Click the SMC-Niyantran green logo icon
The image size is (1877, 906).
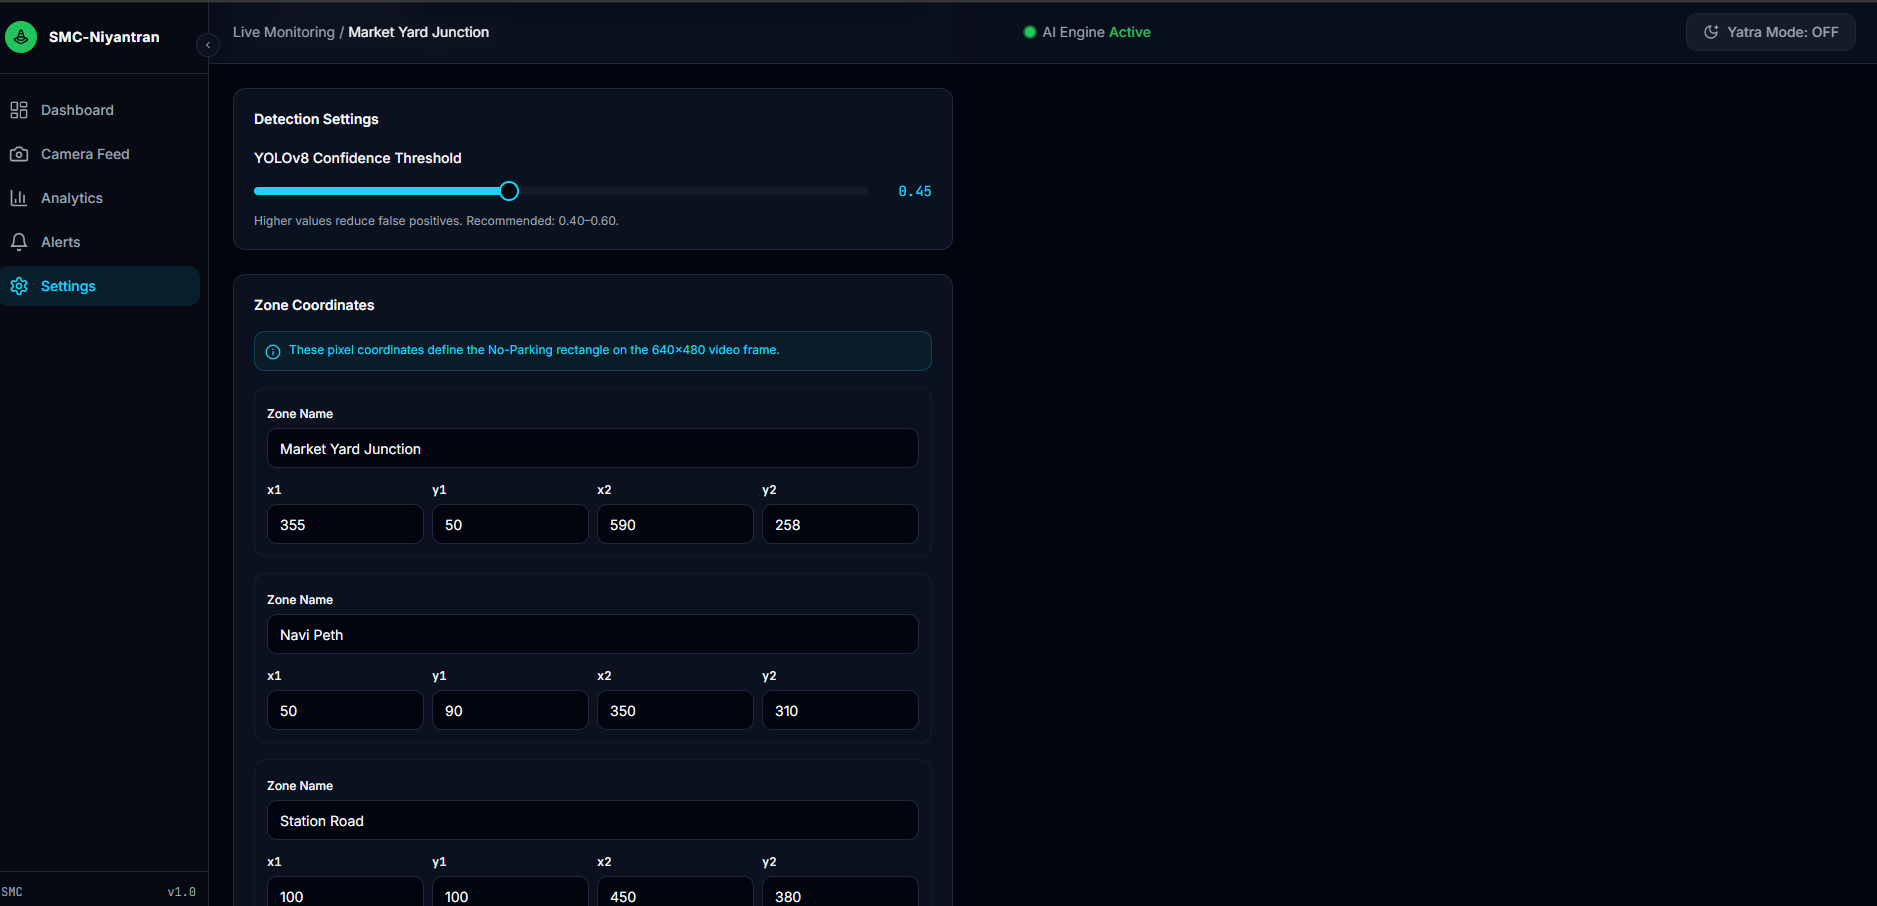[21, 37]
